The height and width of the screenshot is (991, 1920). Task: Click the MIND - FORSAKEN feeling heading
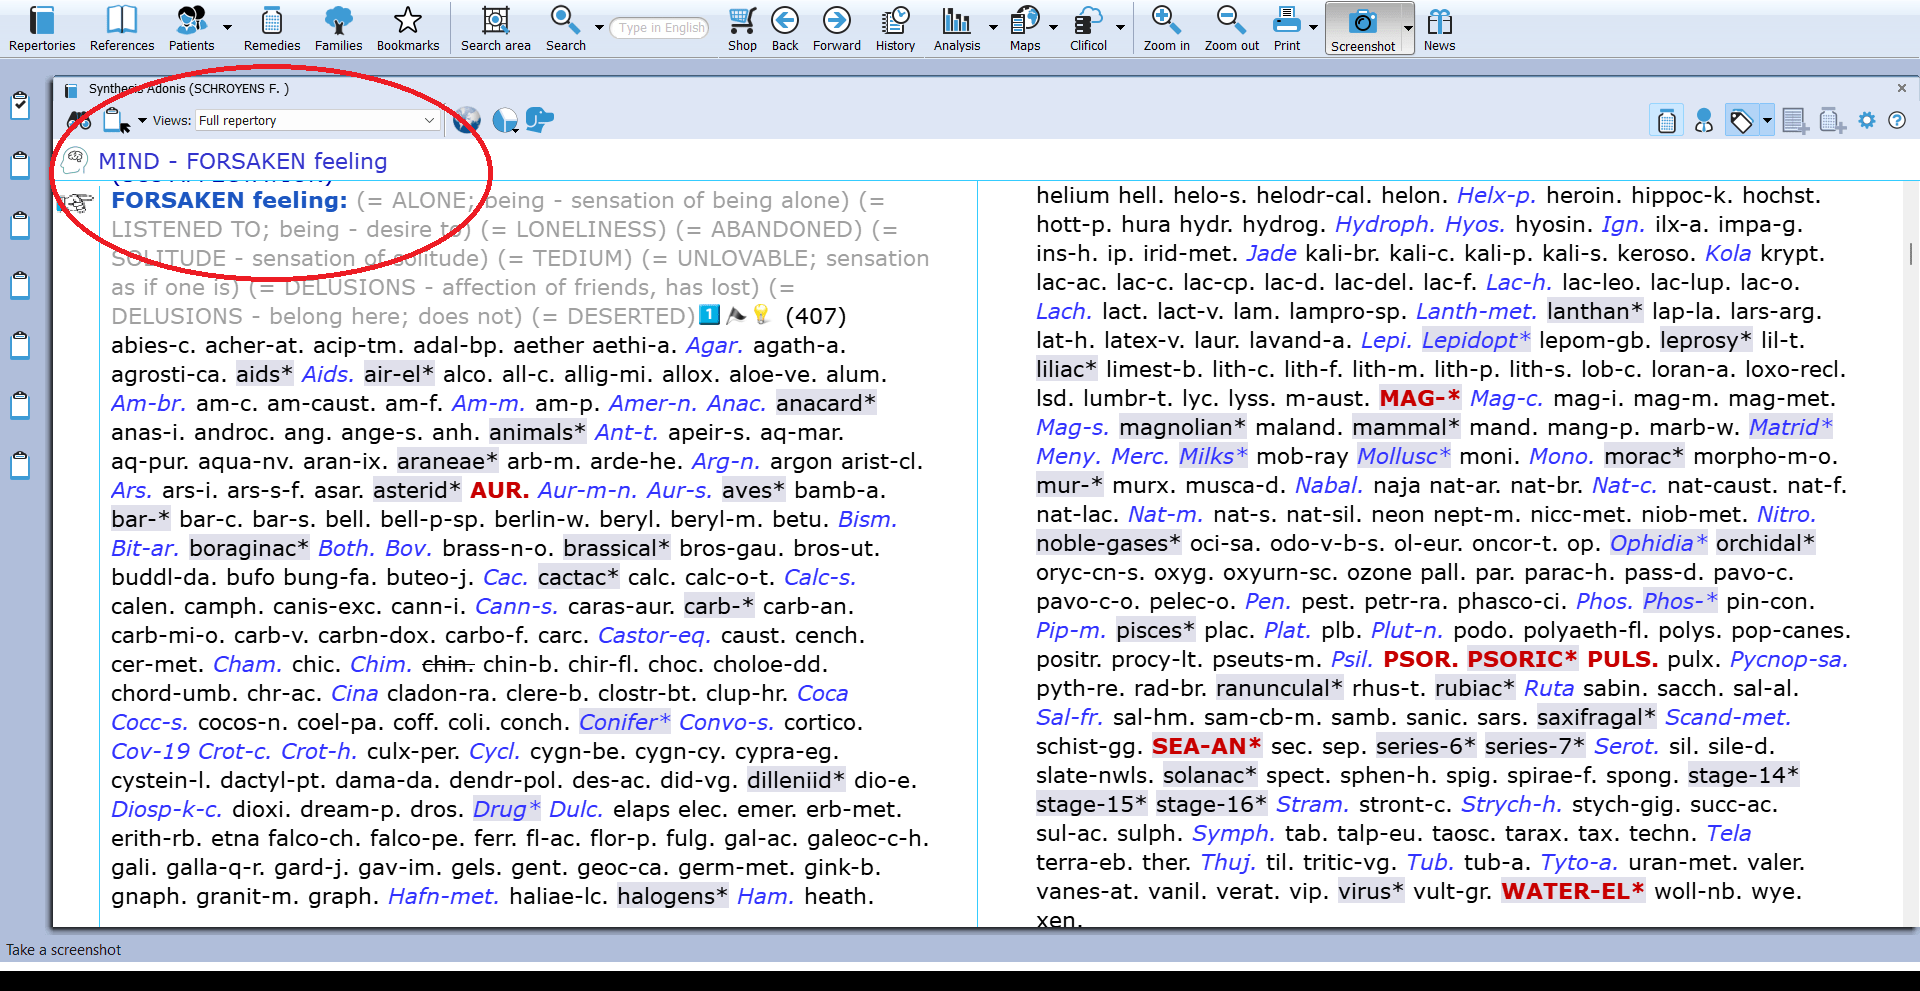(x=243, y=161)
